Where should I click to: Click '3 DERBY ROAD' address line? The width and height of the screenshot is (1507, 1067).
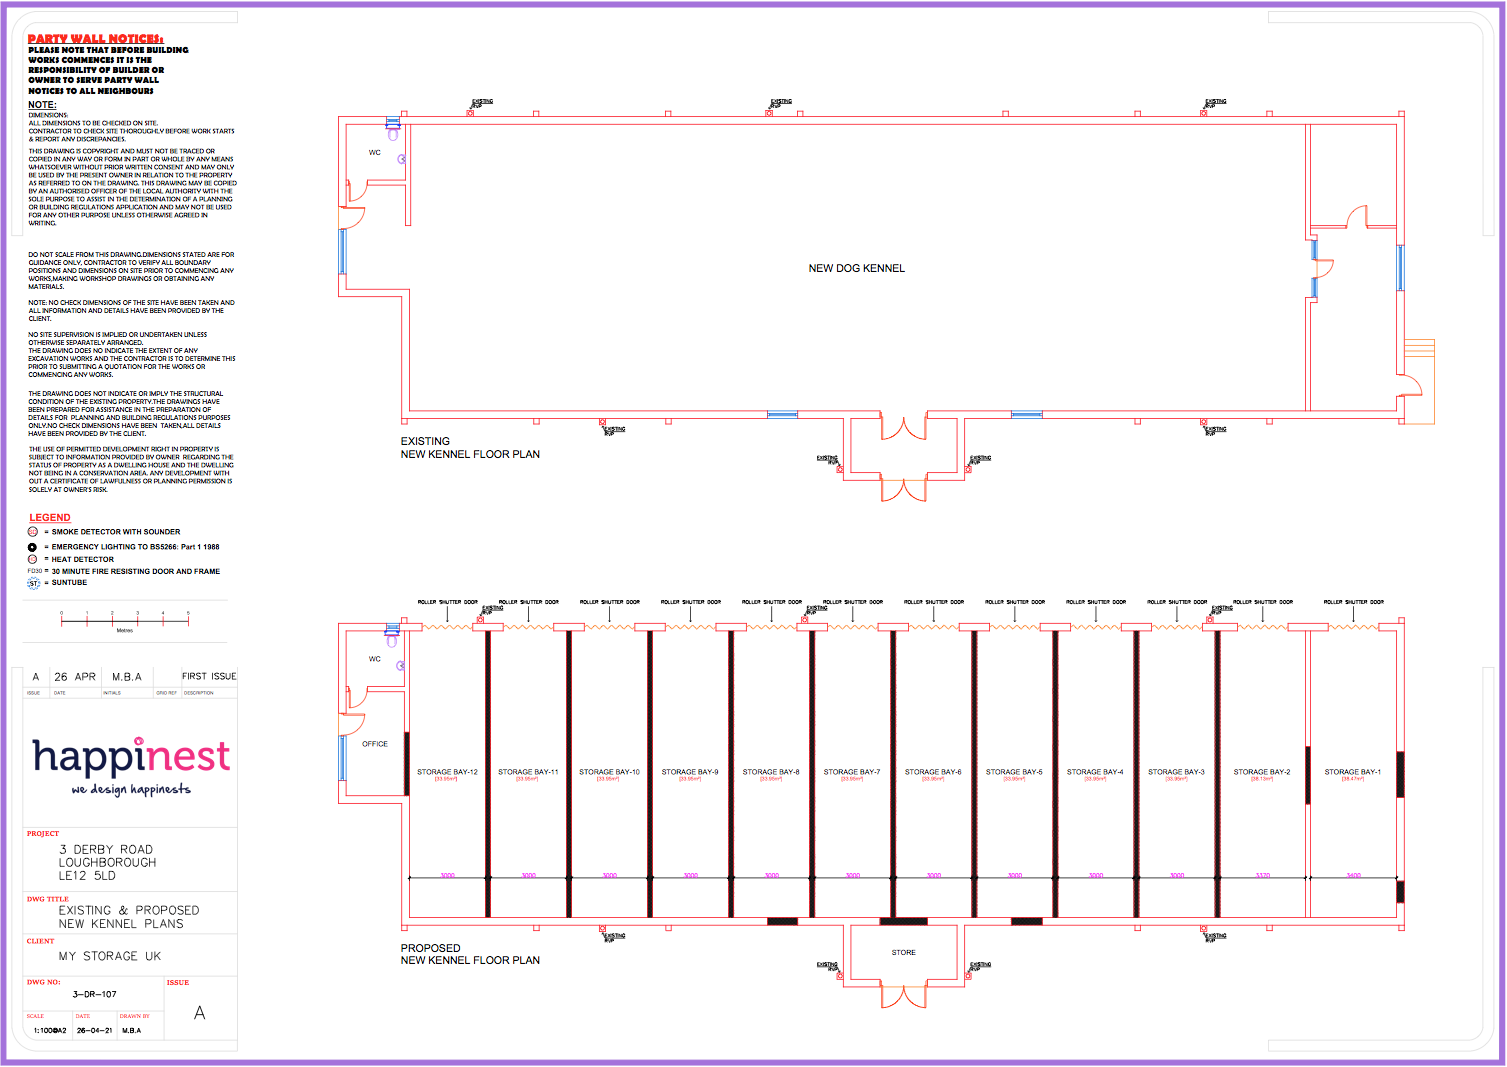tap(106, 850)
